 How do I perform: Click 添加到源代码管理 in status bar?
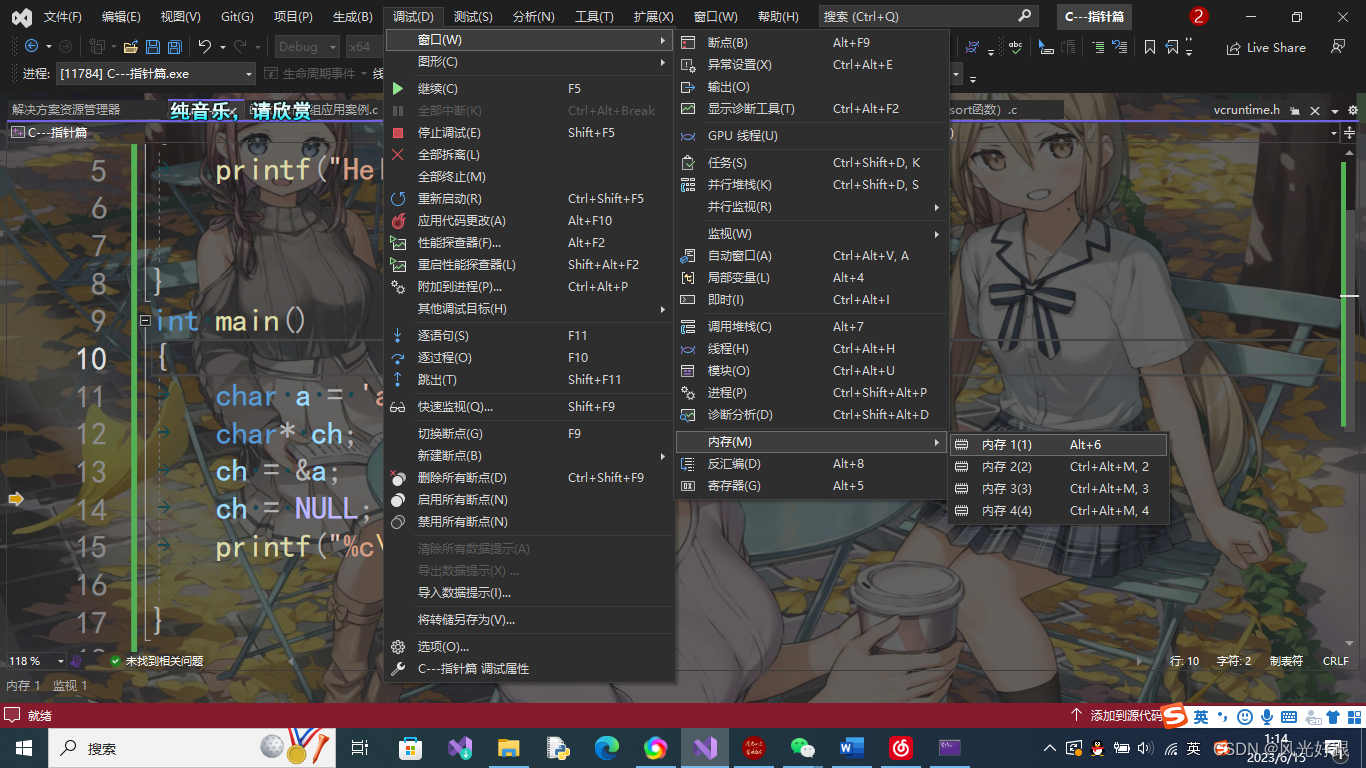click(1116, 716)
